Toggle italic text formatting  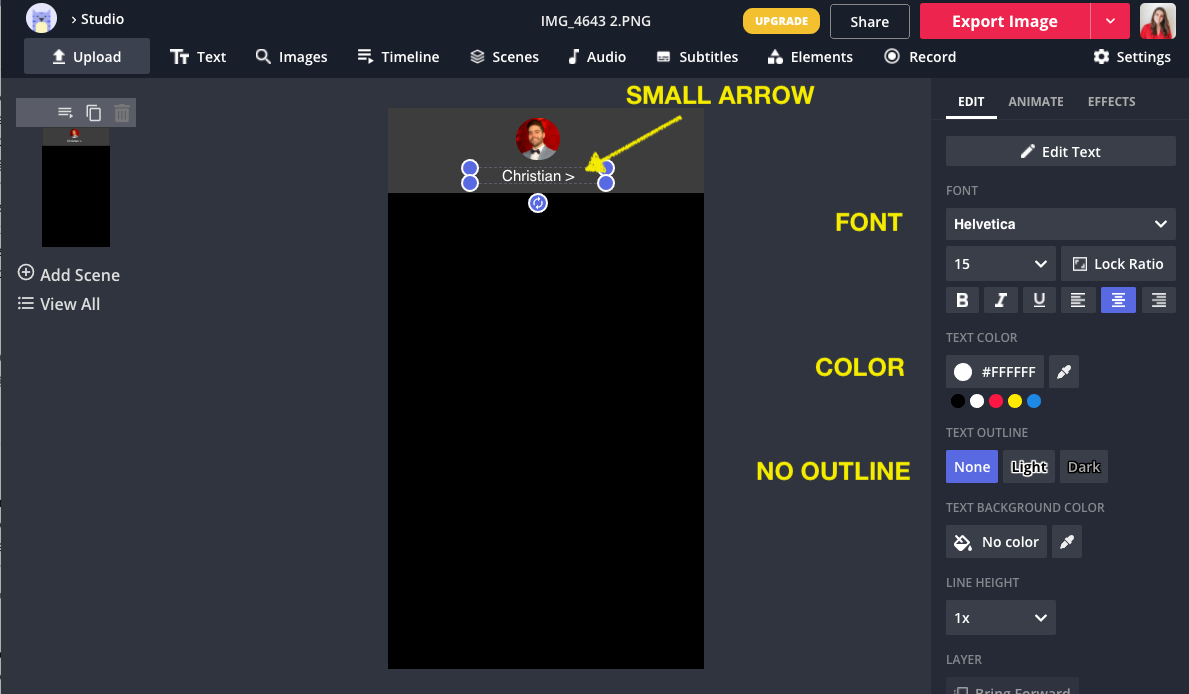1000,300
